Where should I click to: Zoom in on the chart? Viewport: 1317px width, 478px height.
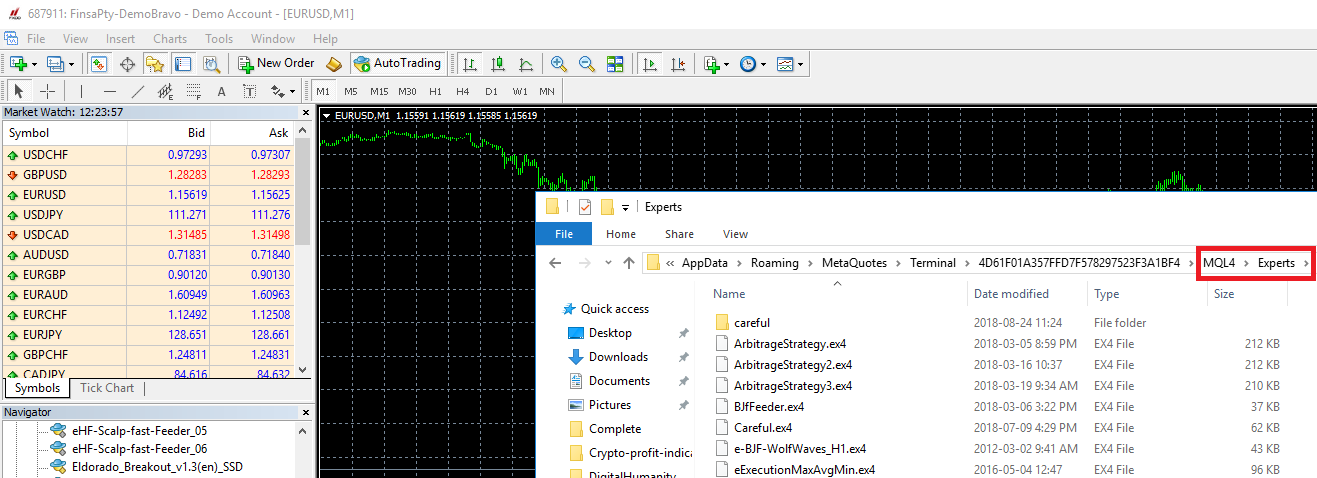(559, 63)
